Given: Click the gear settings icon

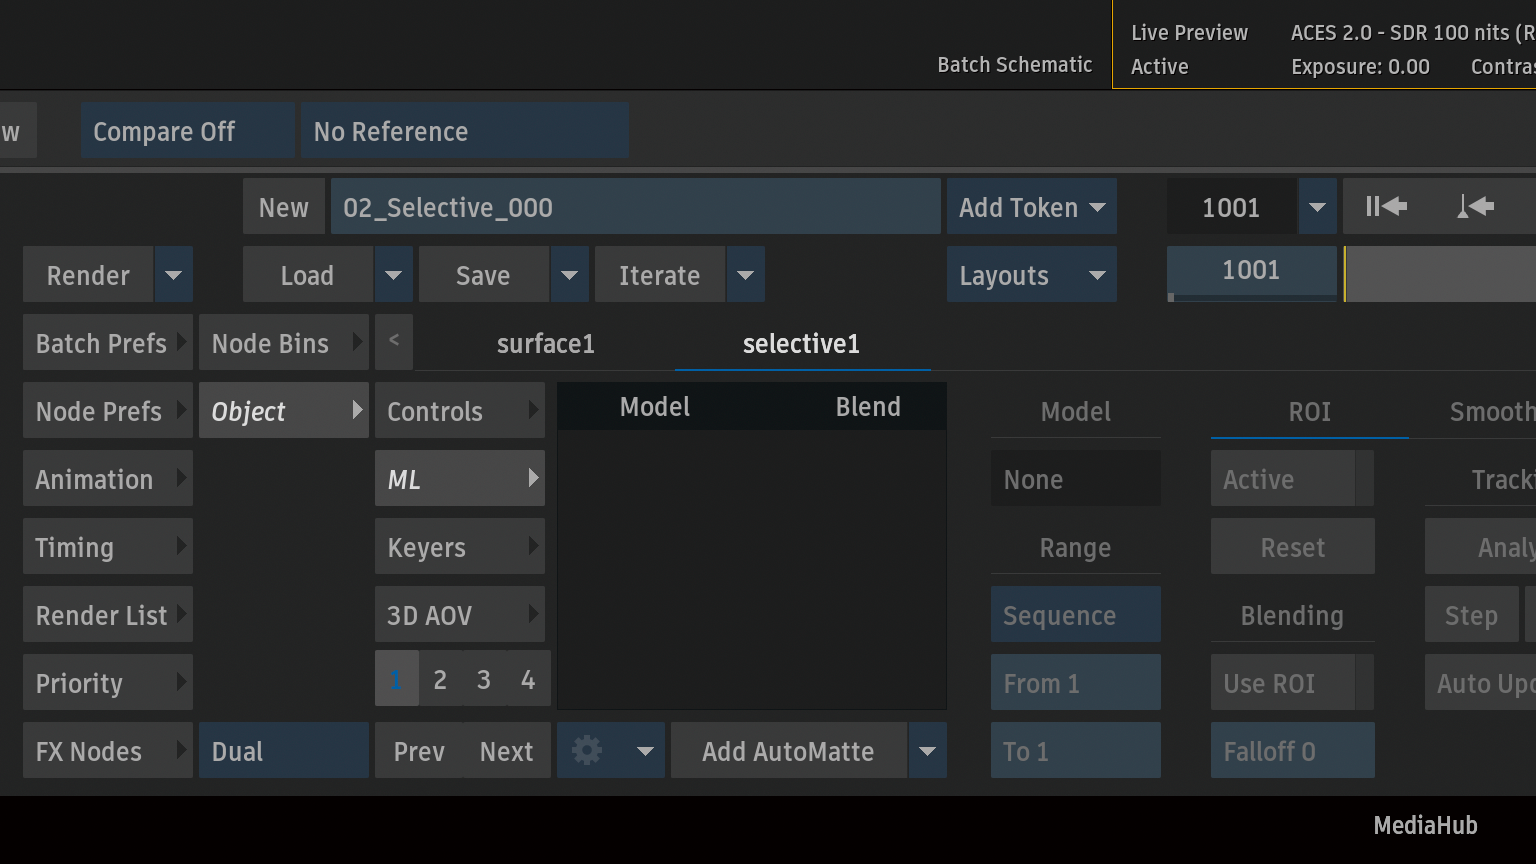Looking at the screenshot, I should [587, 750].
